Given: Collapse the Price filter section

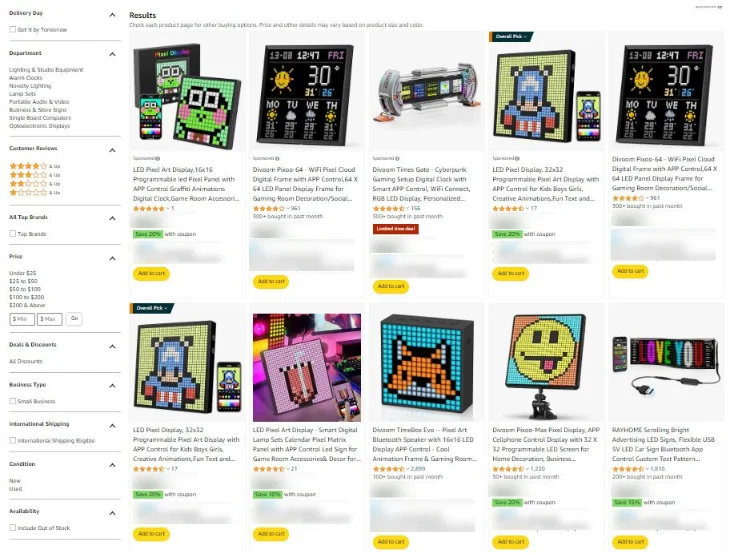Looking at the screenshot, I should point(112,258).
